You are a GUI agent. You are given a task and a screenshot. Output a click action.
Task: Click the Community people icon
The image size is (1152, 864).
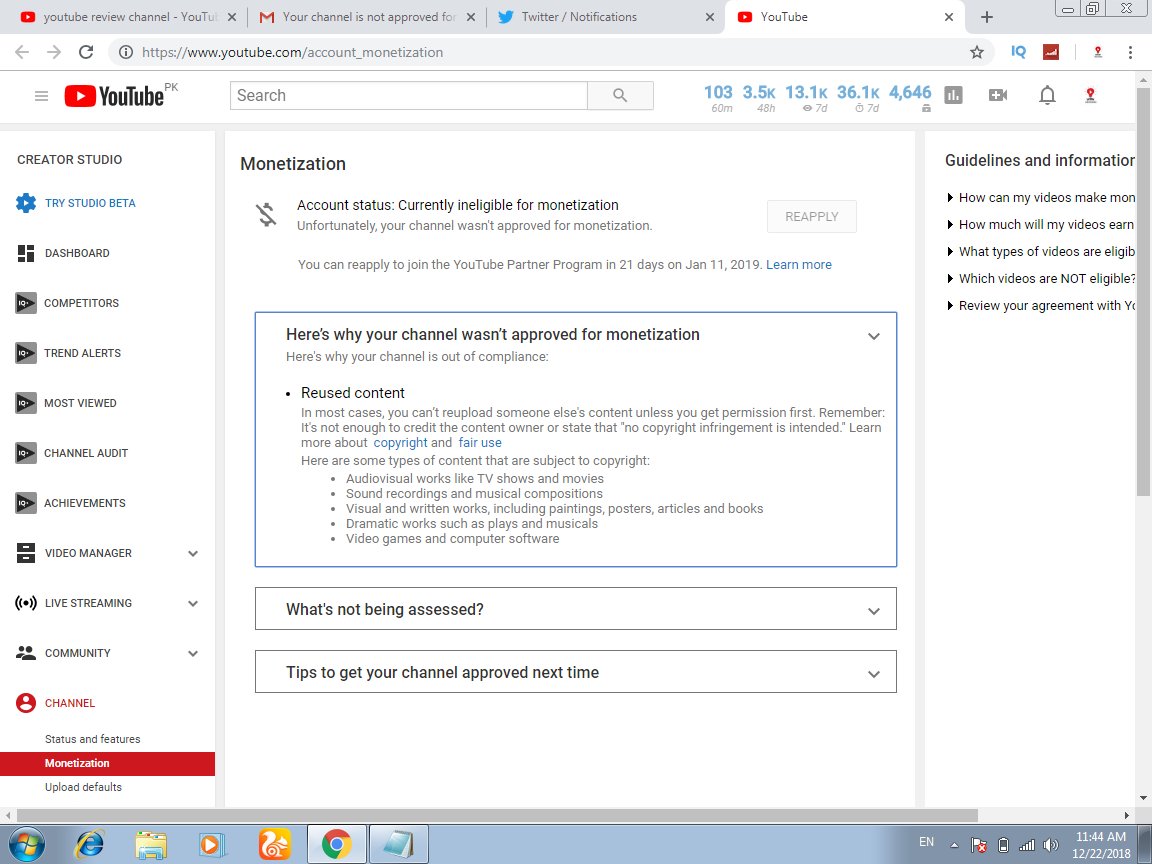point(26,652)
